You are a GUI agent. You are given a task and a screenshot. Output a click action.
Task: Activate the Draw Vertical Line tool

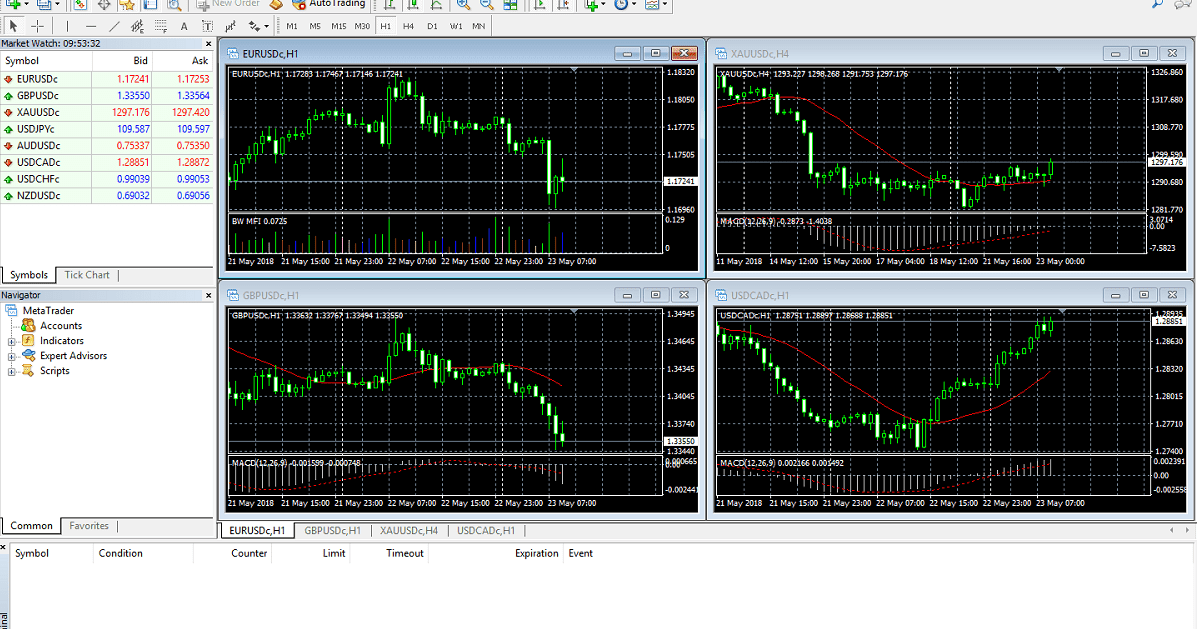(67, 25)
